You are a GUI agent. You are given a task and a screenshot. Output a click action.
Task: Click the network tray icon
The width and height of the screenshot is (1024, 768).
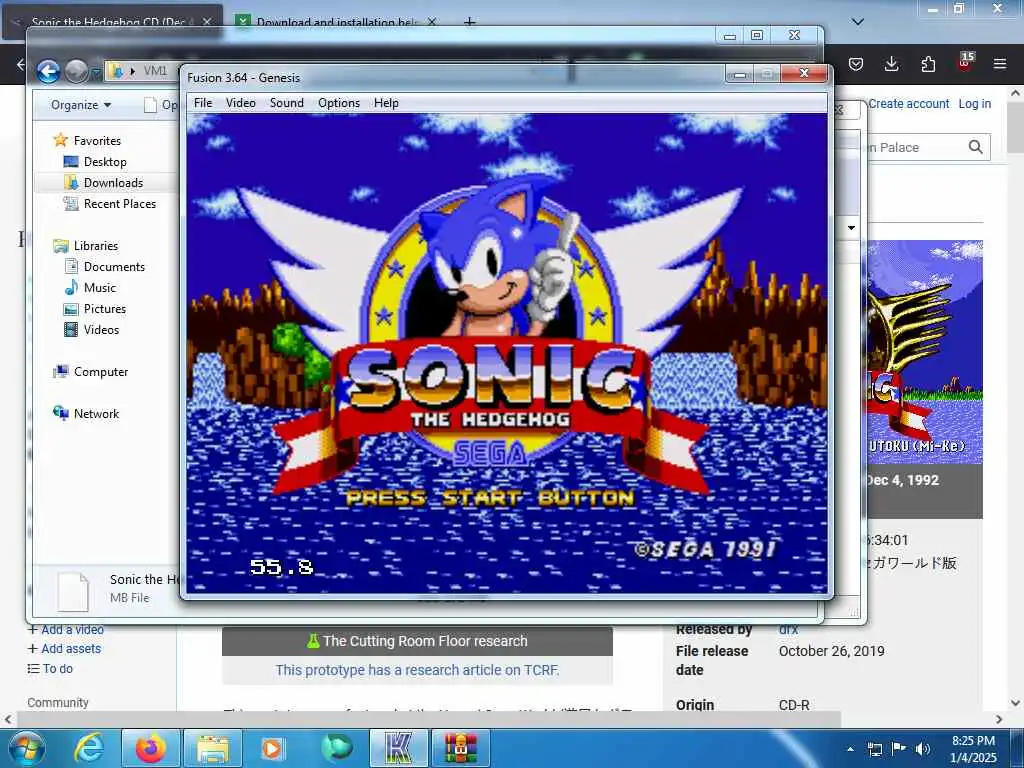tap(874, 749)
